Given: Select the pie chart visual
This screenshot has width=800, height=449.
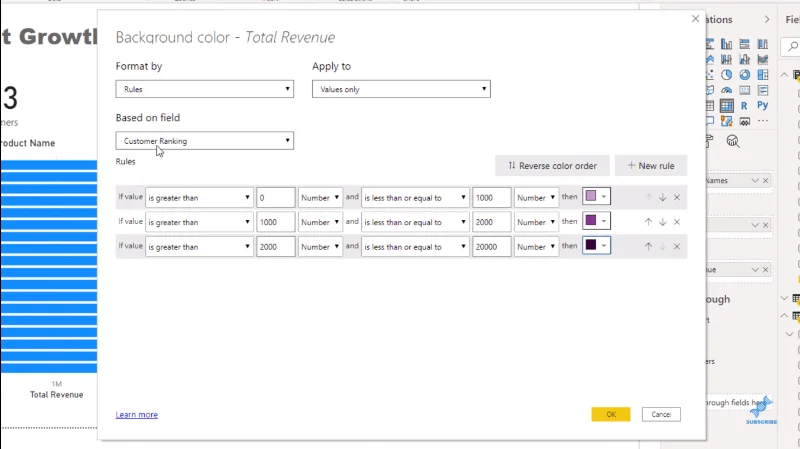Looking at the screenshot, I should pos(727,74).
